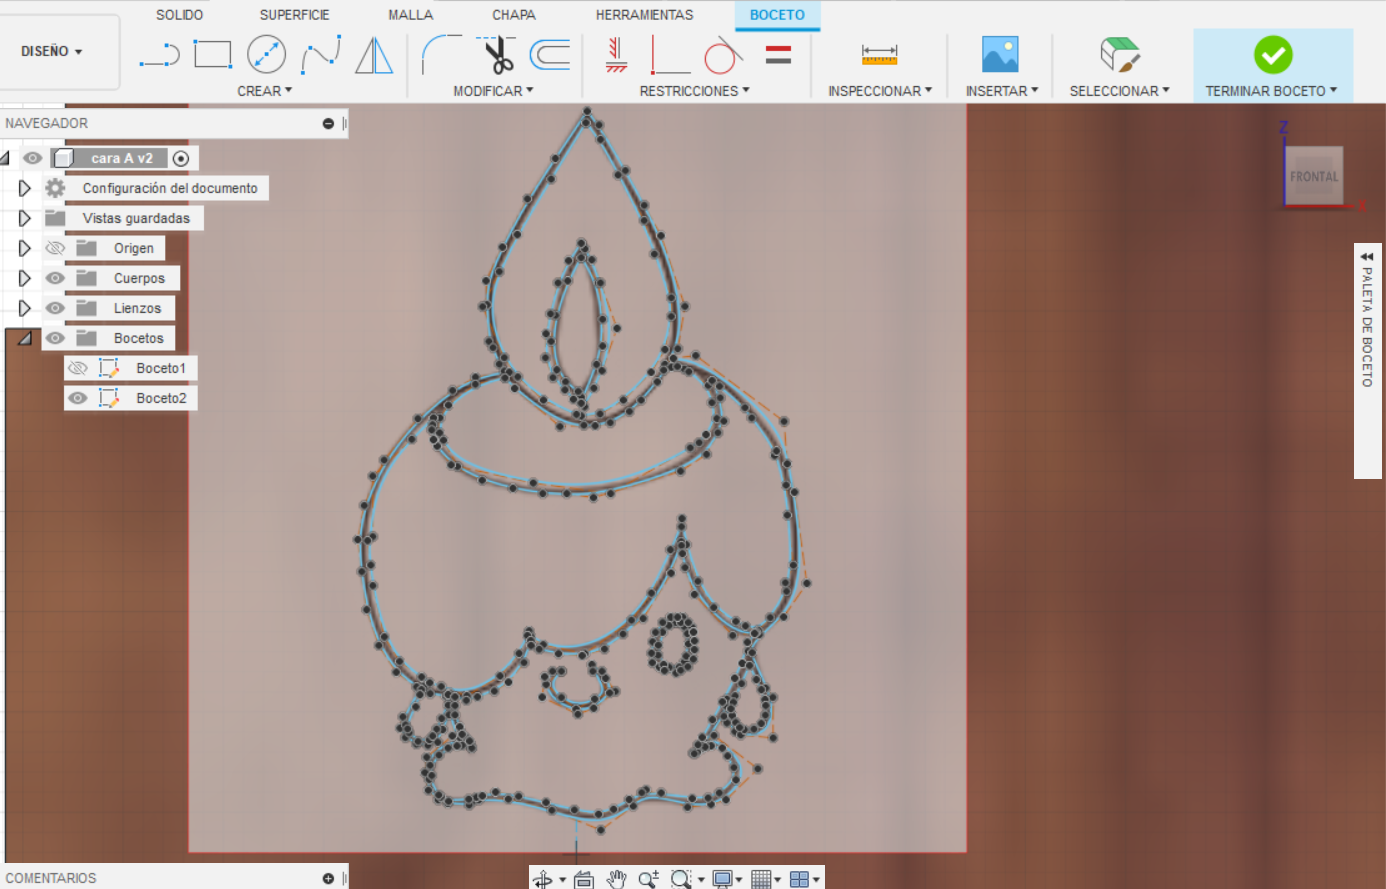Viewport: 1386px width, 889px height.
Task: Click the Select tool icon
Action: tap(1120, 55)
